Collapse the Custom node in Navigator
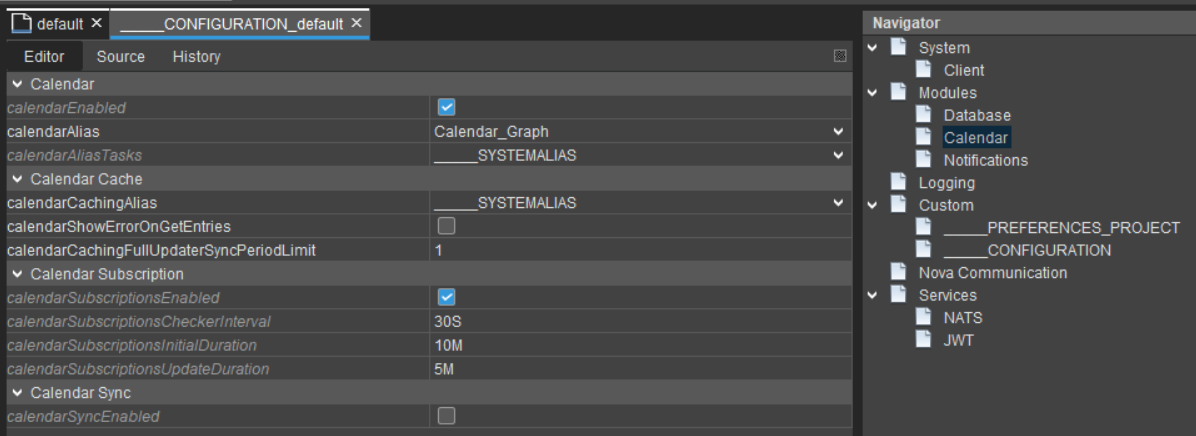1196x436 pixels. pos(873,204)
